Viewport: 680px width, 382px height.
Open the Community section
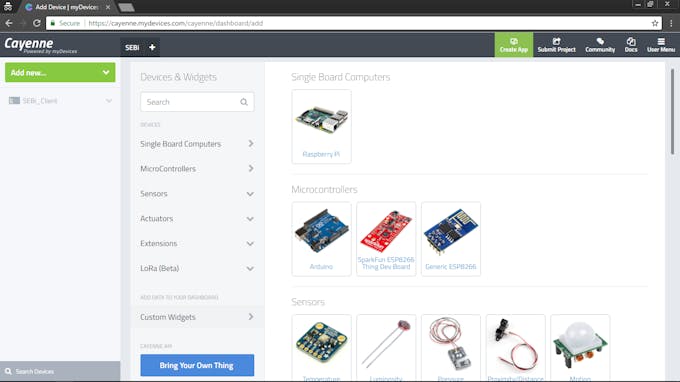tap(600, 45)
